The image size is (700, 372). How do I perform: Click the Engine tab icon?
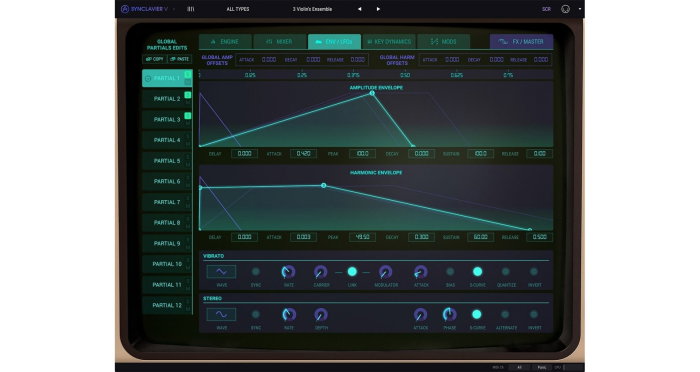(x=213, y=42)
